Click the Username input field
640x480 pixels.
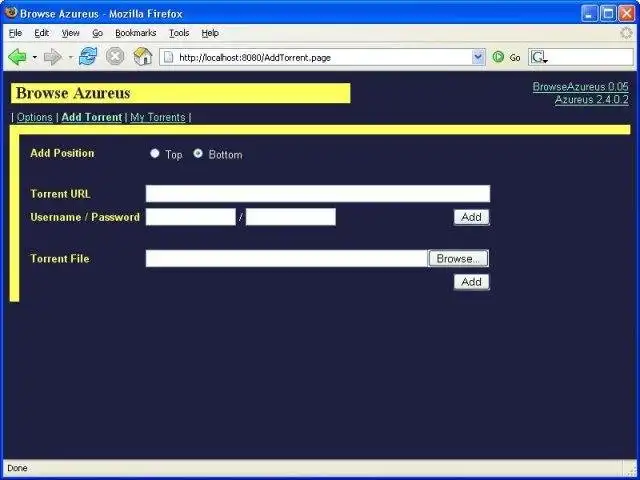(191, 217)
